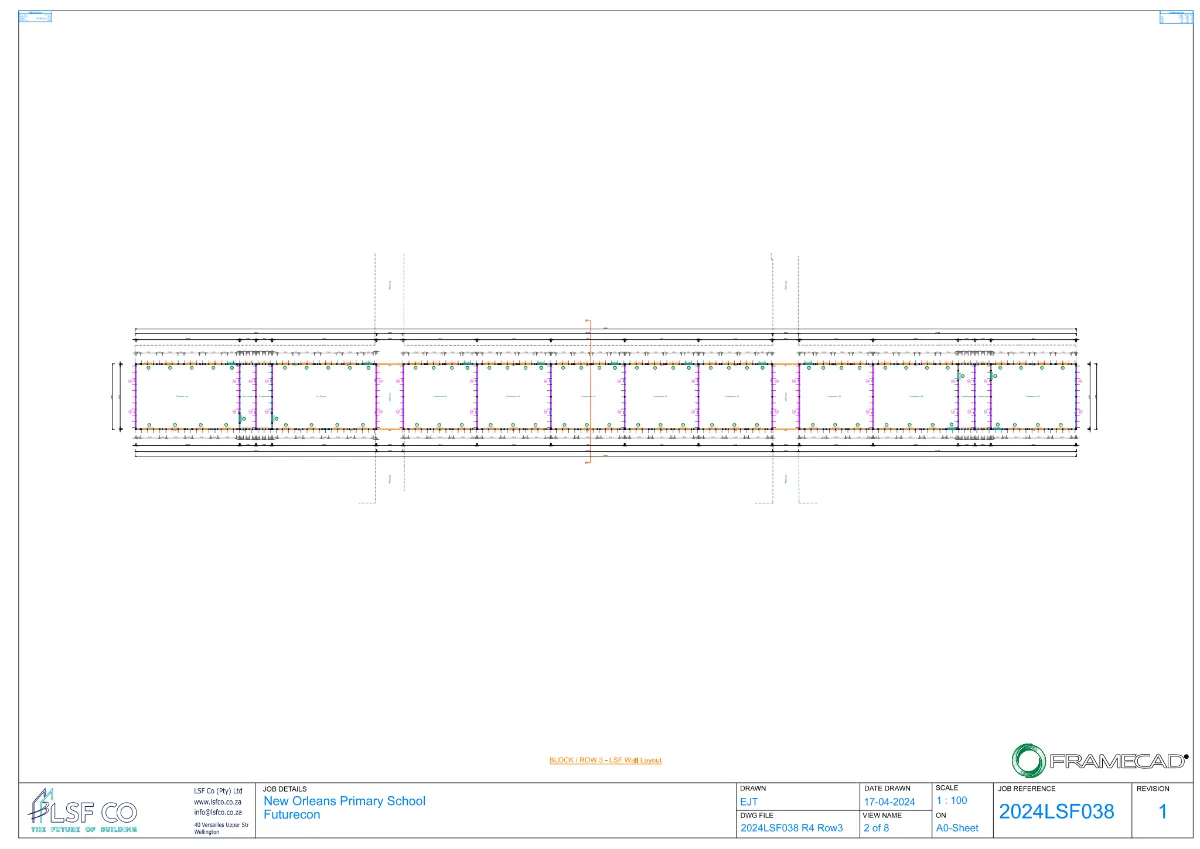This screenshot has height=849, width=1200.
Task: Click the large job reference '2024LSF038'
Action: pyautogui.click(x=1056, y=812)
